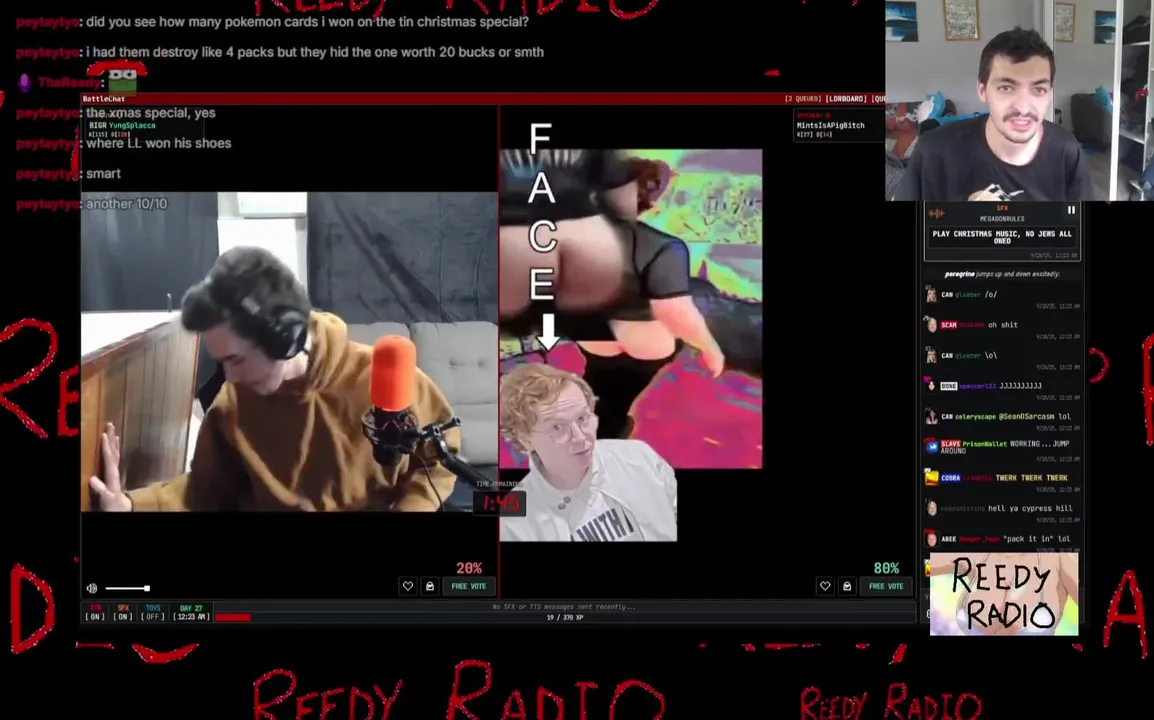This screenshot has width=1154, height=720.
Task: Open the opponent card at top right of BattleChat
Action: (839, 125)
